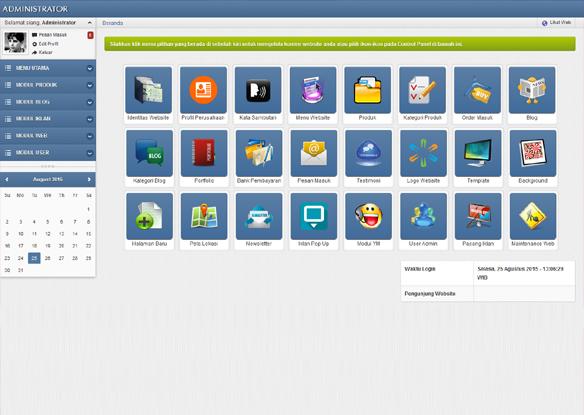The image size is (584, 415).
Task: Collapse the Selamat siang Administrator panel
Action: tap(89, 23)
